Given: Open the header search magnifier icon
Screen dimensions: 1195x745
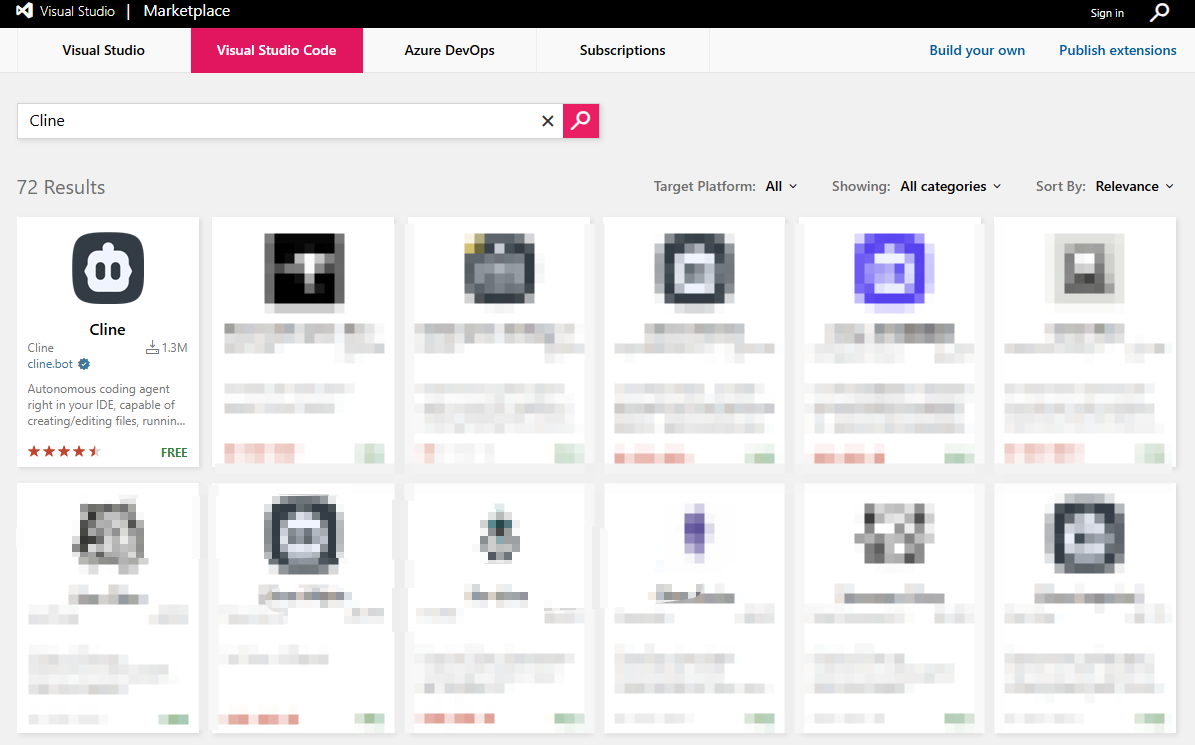Looking at the screenshot, I should (1159, 12).
